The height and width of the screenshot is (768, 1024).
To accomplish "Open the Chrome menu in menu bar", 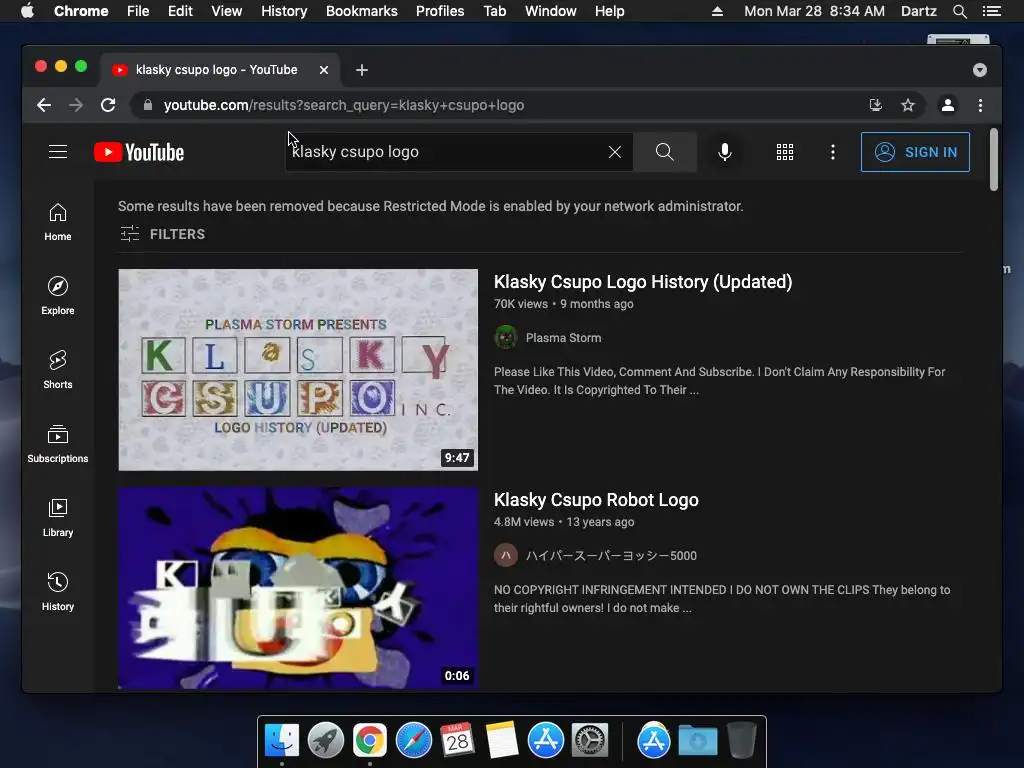I will [x=81, y=11].
